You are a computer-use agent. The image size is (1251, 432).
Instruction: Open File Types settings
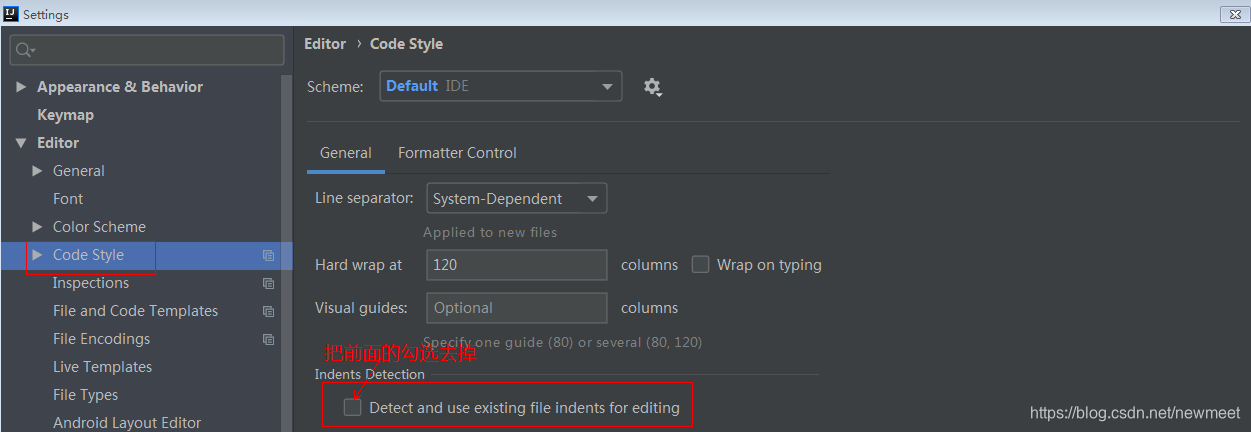[85, 395]
